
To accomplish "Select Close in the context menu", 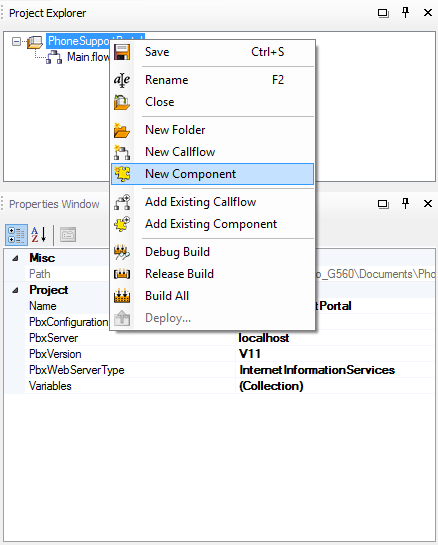I will (x=212, y=102).
